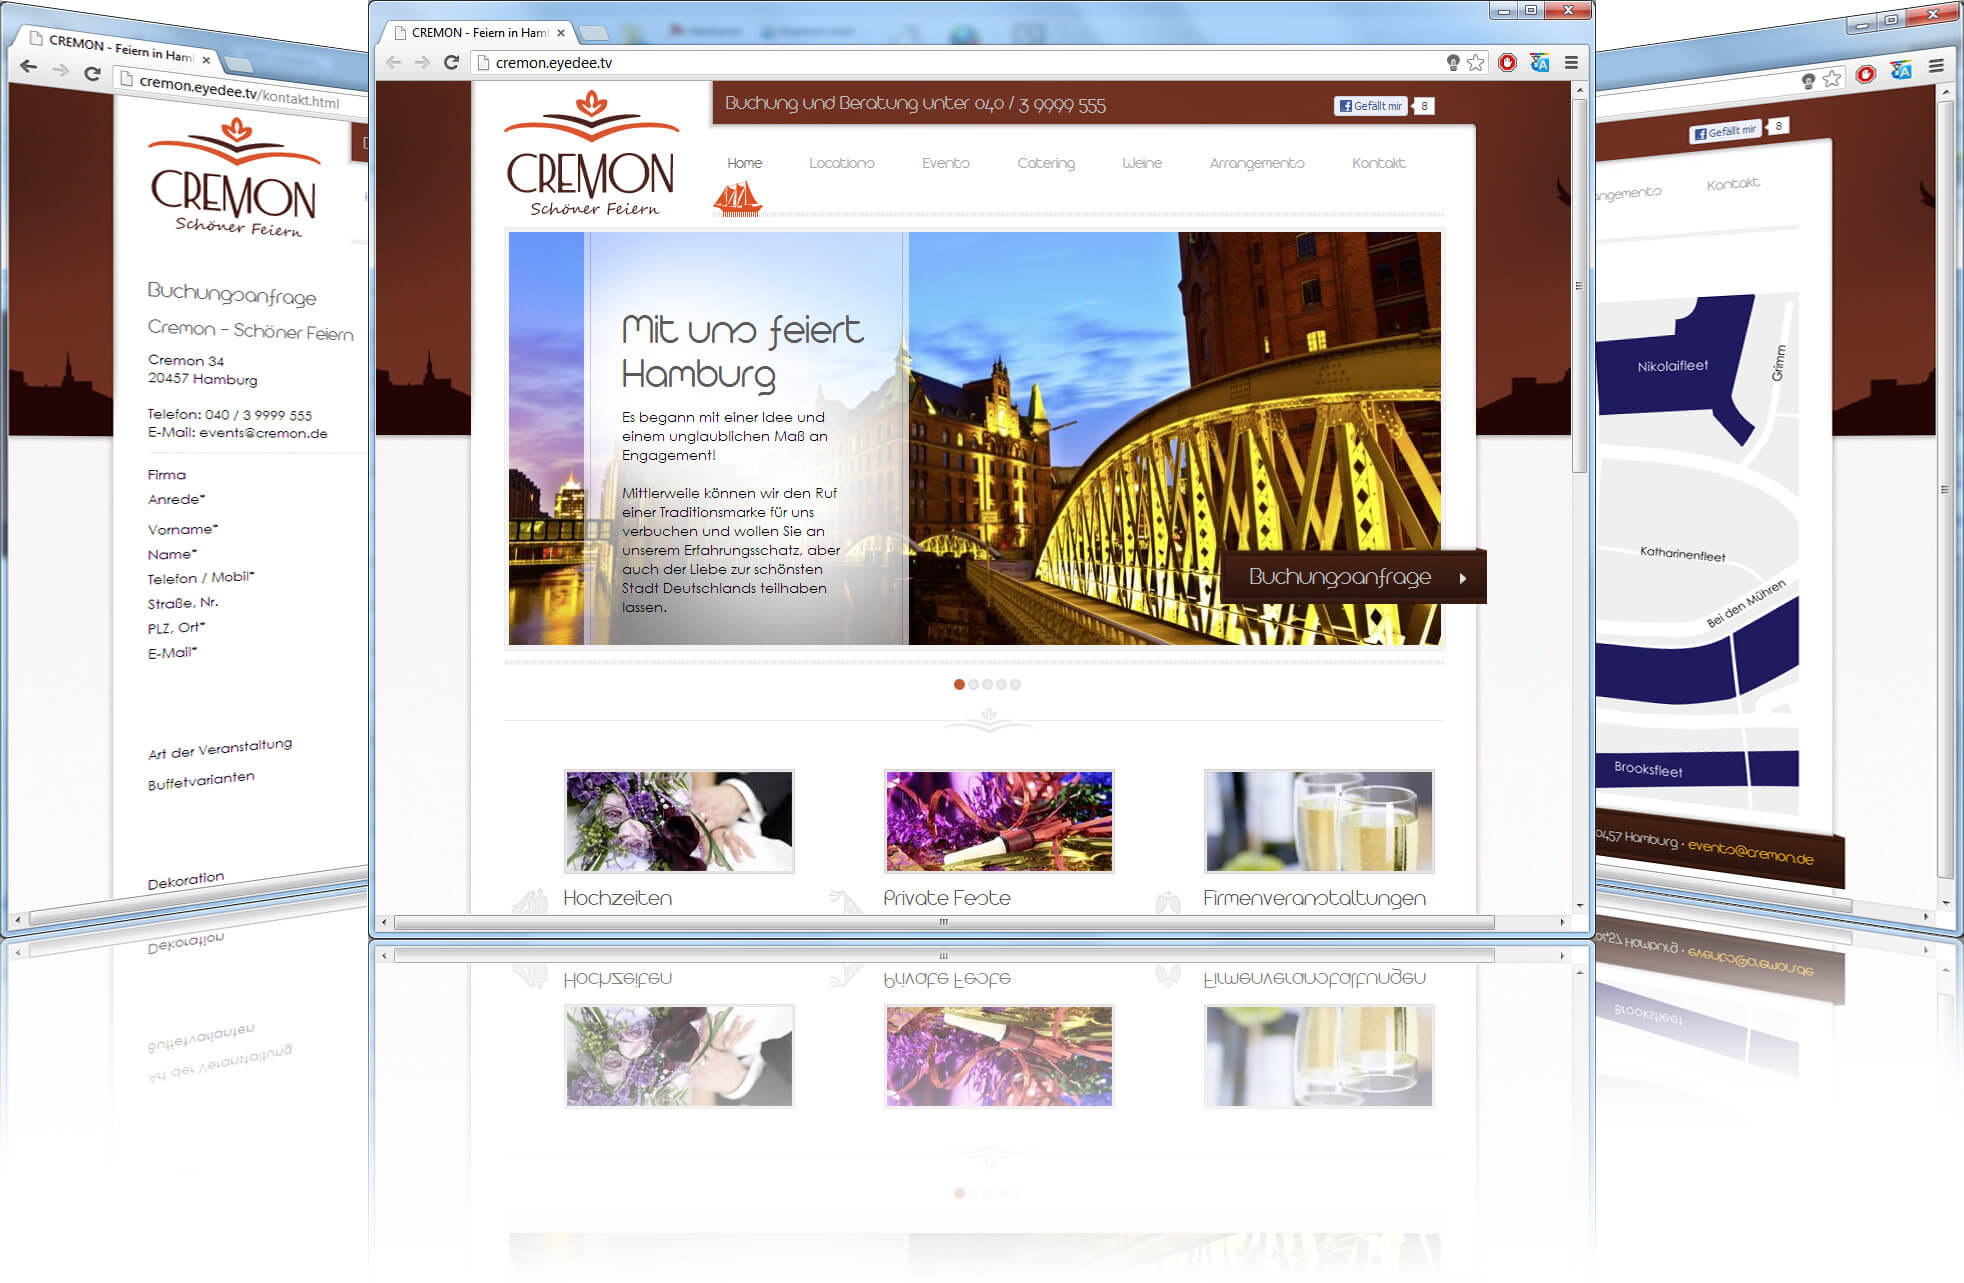Click the lightbulb icon in right browser window
Image resolution: width=1964 pixels, height=1283 pixels.
point(1808,81)
